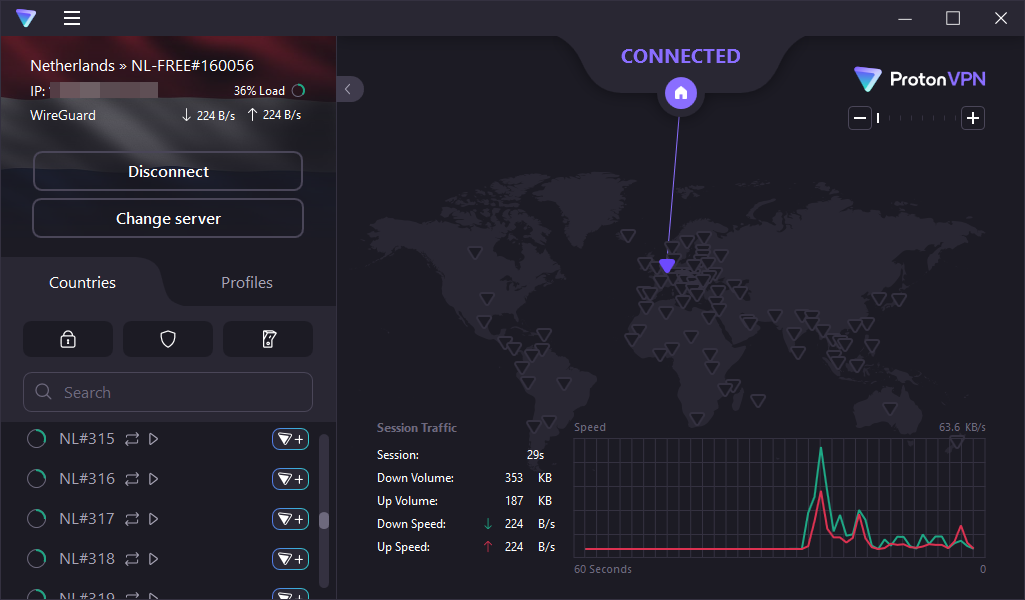Toggle Secure Core via the lock button
The width and height of the screenshot is (1025, 600).
pyautogui.click(x=68, y=339)
